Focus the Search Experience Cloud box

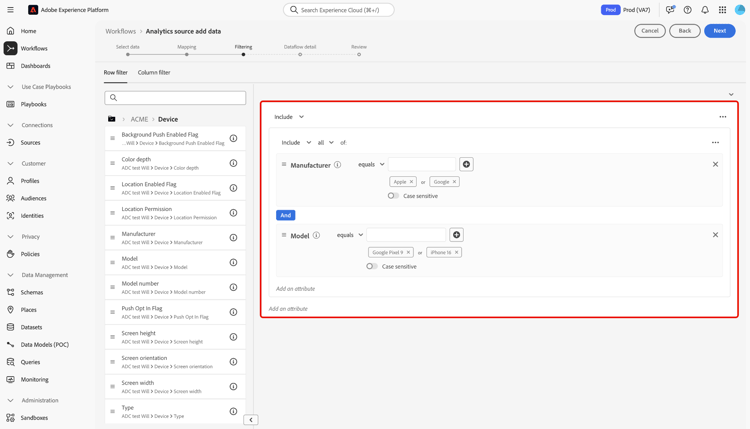pyautogui.click(x=339, y=10)
